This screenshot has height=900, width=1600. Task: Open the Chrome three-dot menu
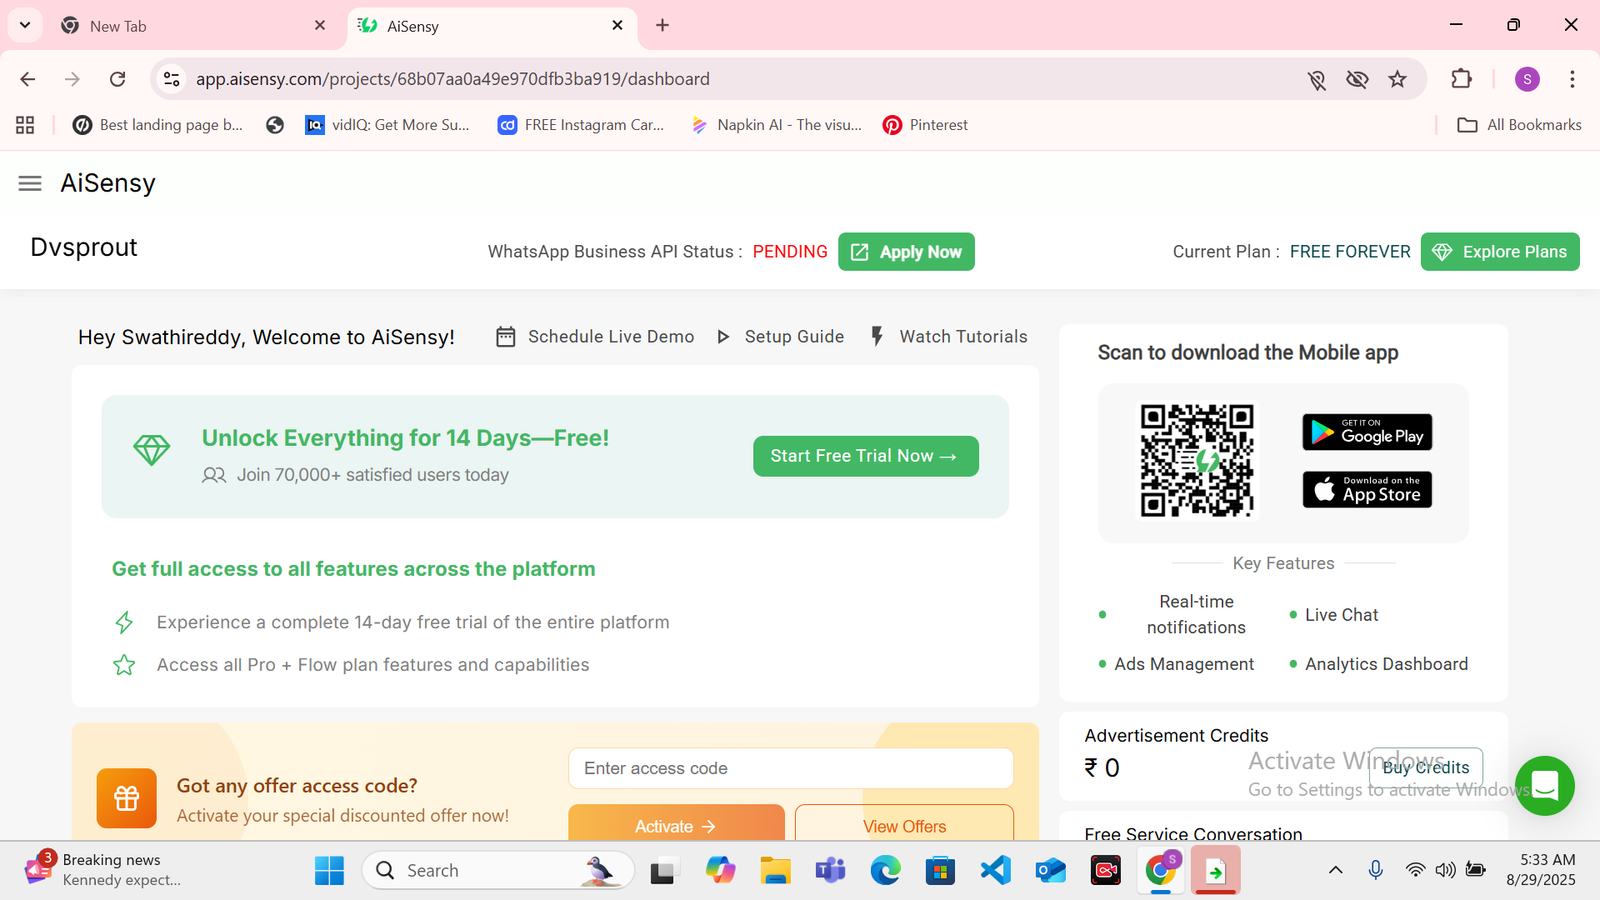tap(1572, 79)
